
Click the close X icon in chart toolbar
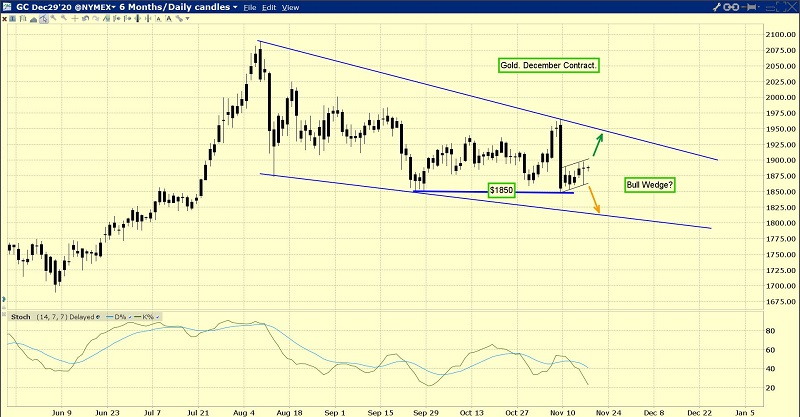coord(5,18)
